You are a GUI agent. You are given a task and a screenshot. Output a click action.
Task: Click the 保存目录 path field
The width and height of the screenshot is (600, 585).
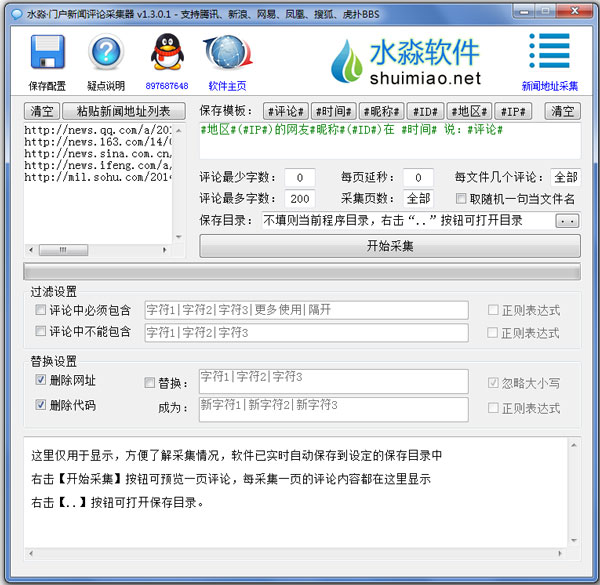(x=408, y=221)
